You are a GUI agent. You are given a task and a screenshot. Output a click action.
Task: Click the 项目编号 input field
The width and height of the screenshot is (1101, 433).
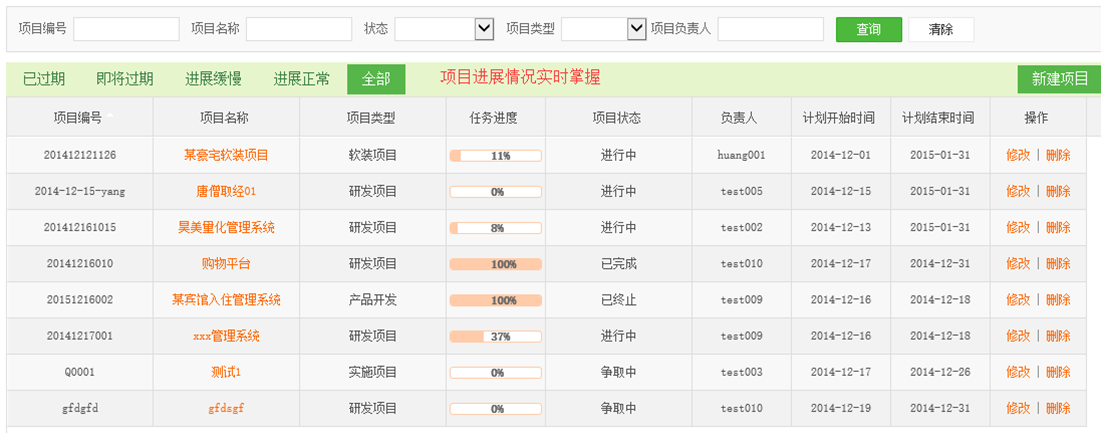(x=126, y=29)
